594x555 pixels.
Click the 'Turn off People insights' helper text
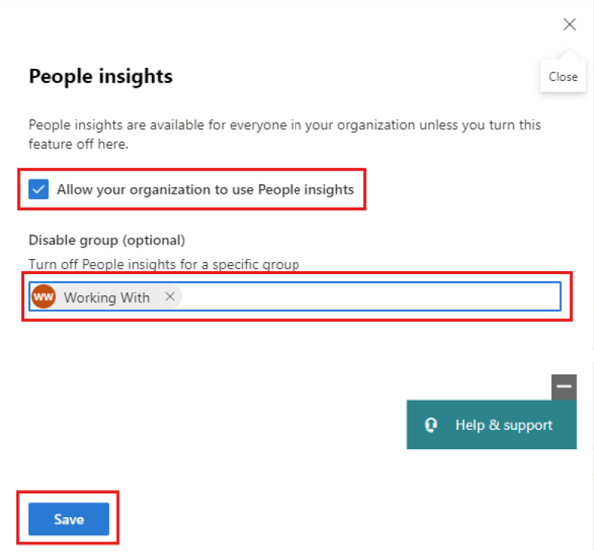click(x=164, y=264)
